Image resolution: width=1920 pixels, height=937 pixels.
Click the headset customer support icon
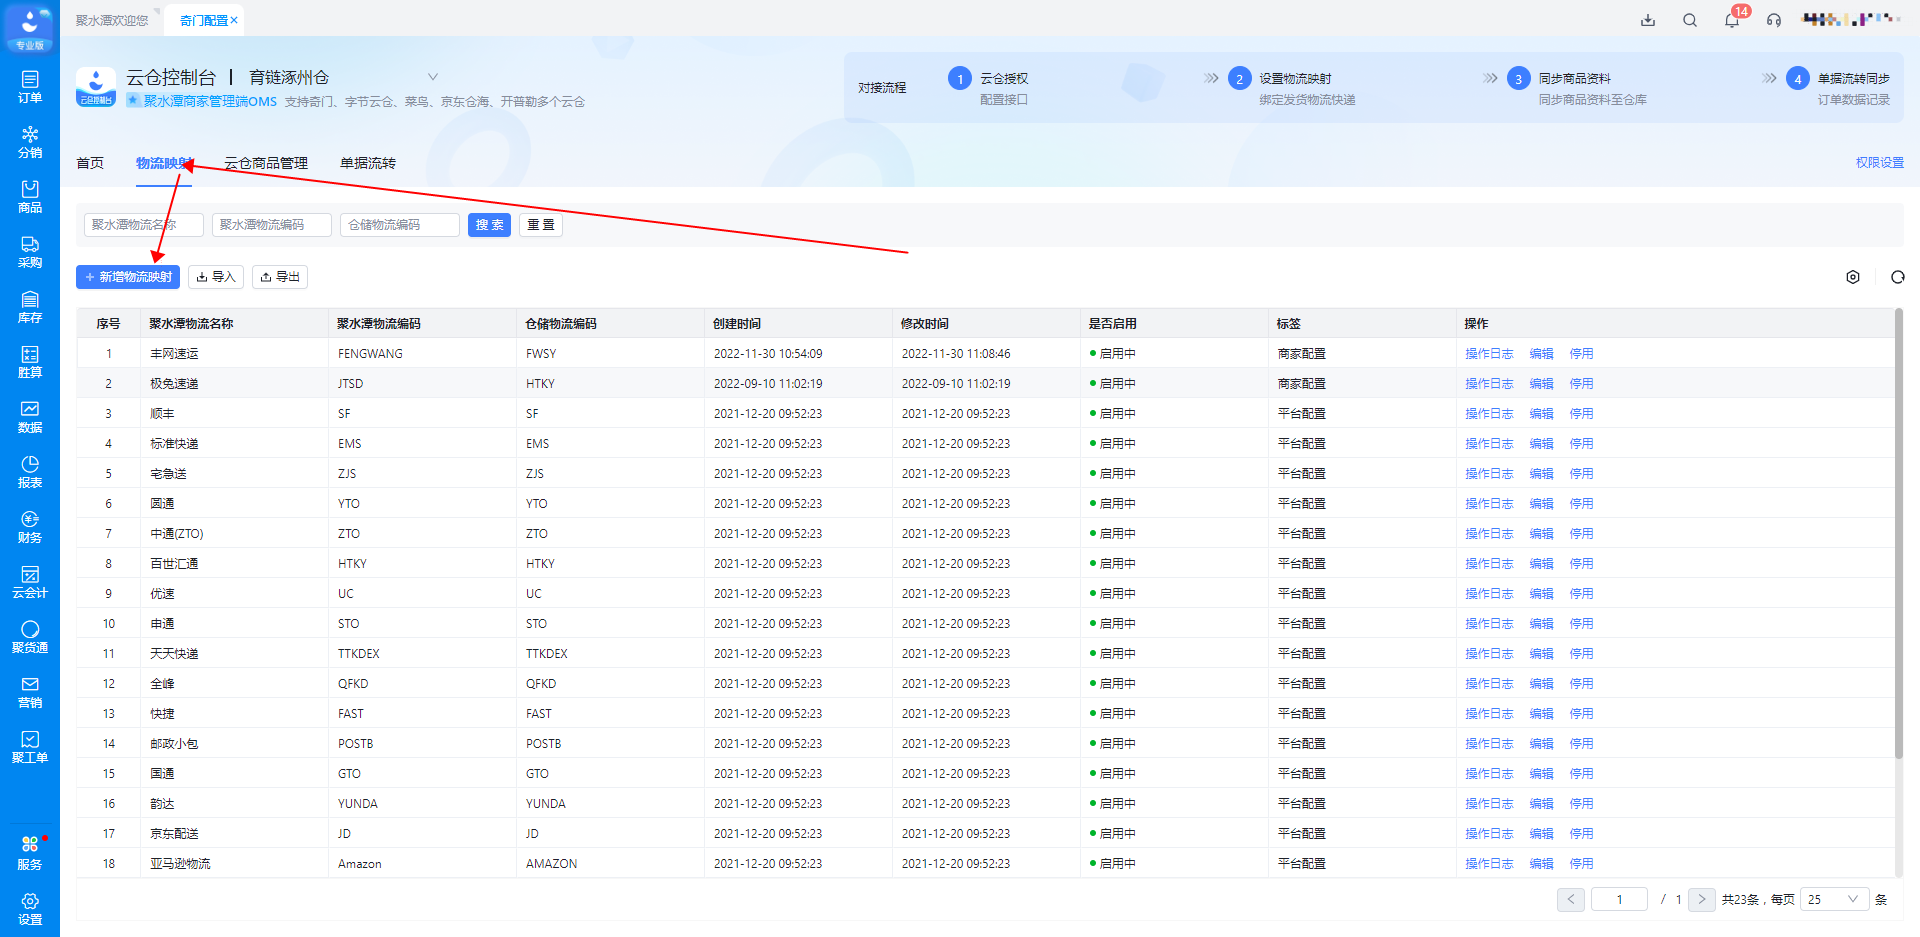(x=1774, y=20)
